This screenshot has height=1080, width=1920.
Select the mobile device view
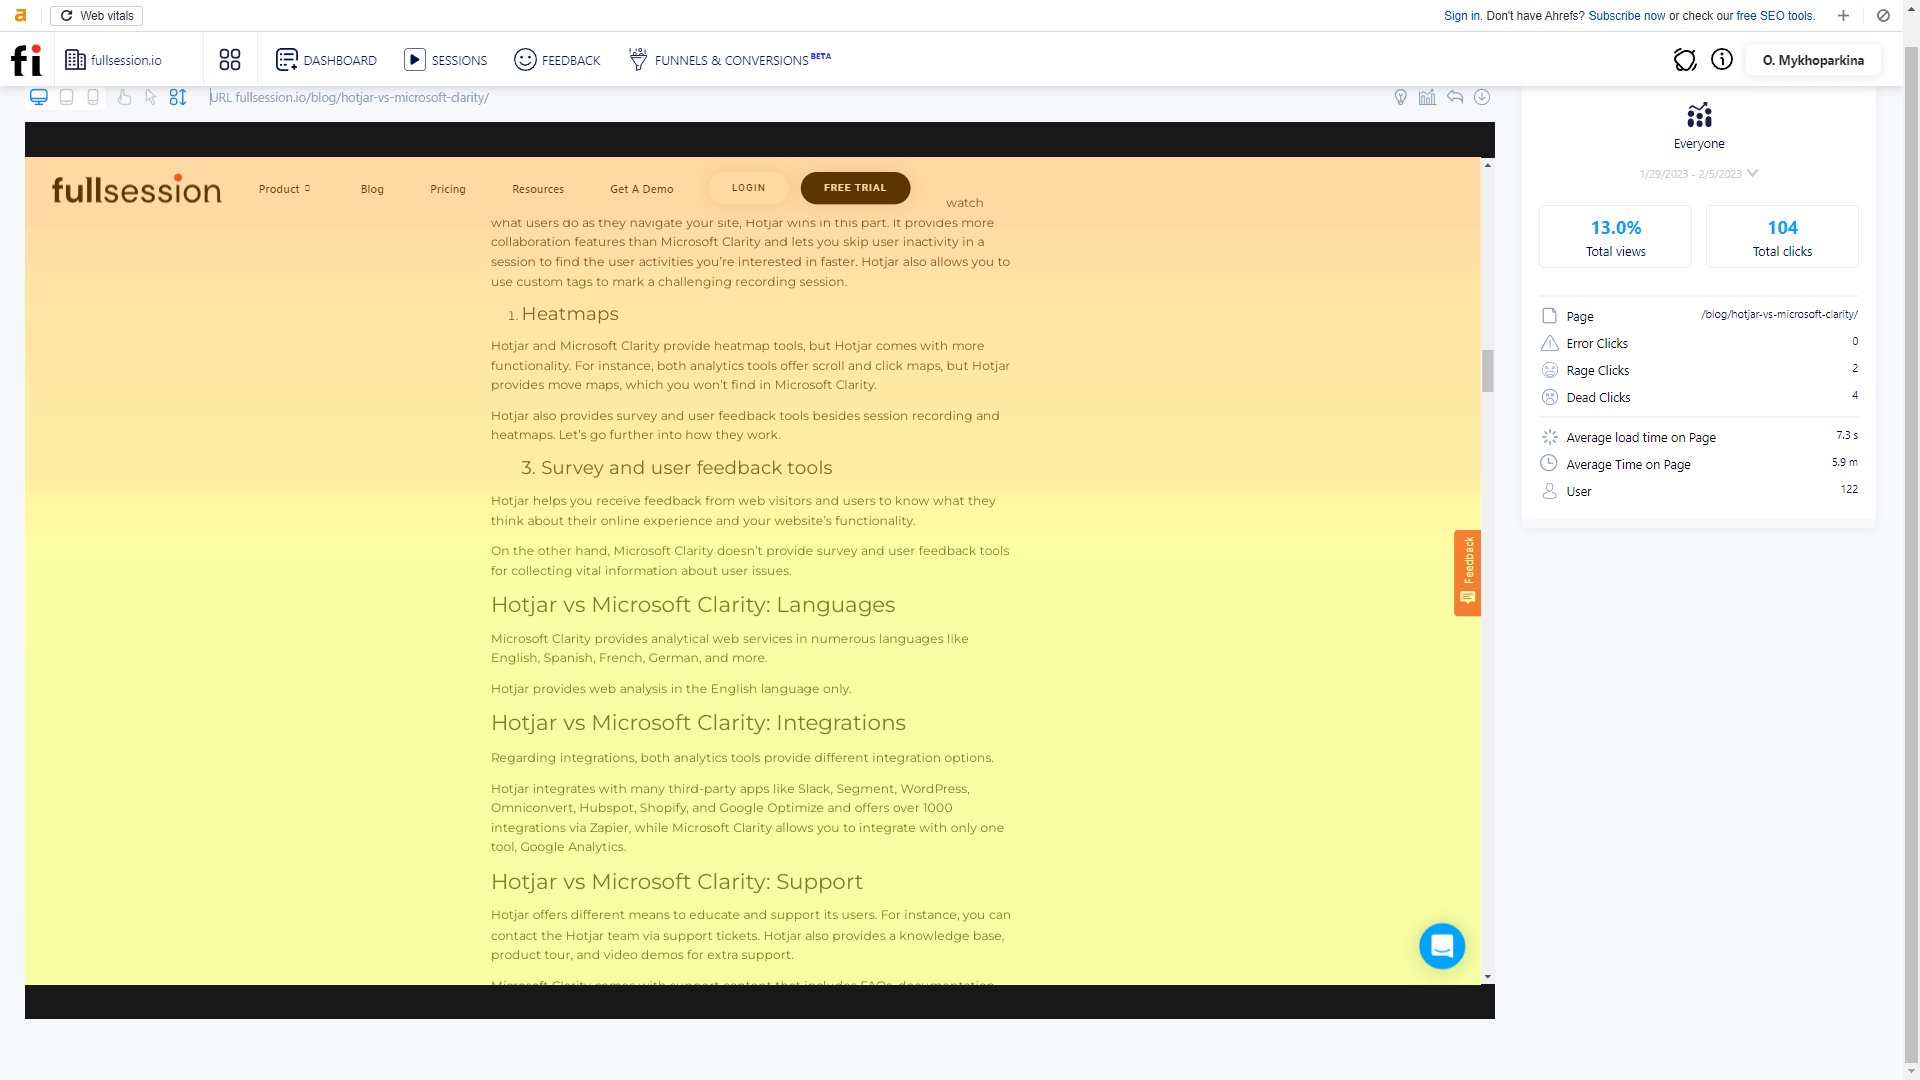[x=93, y=97]
